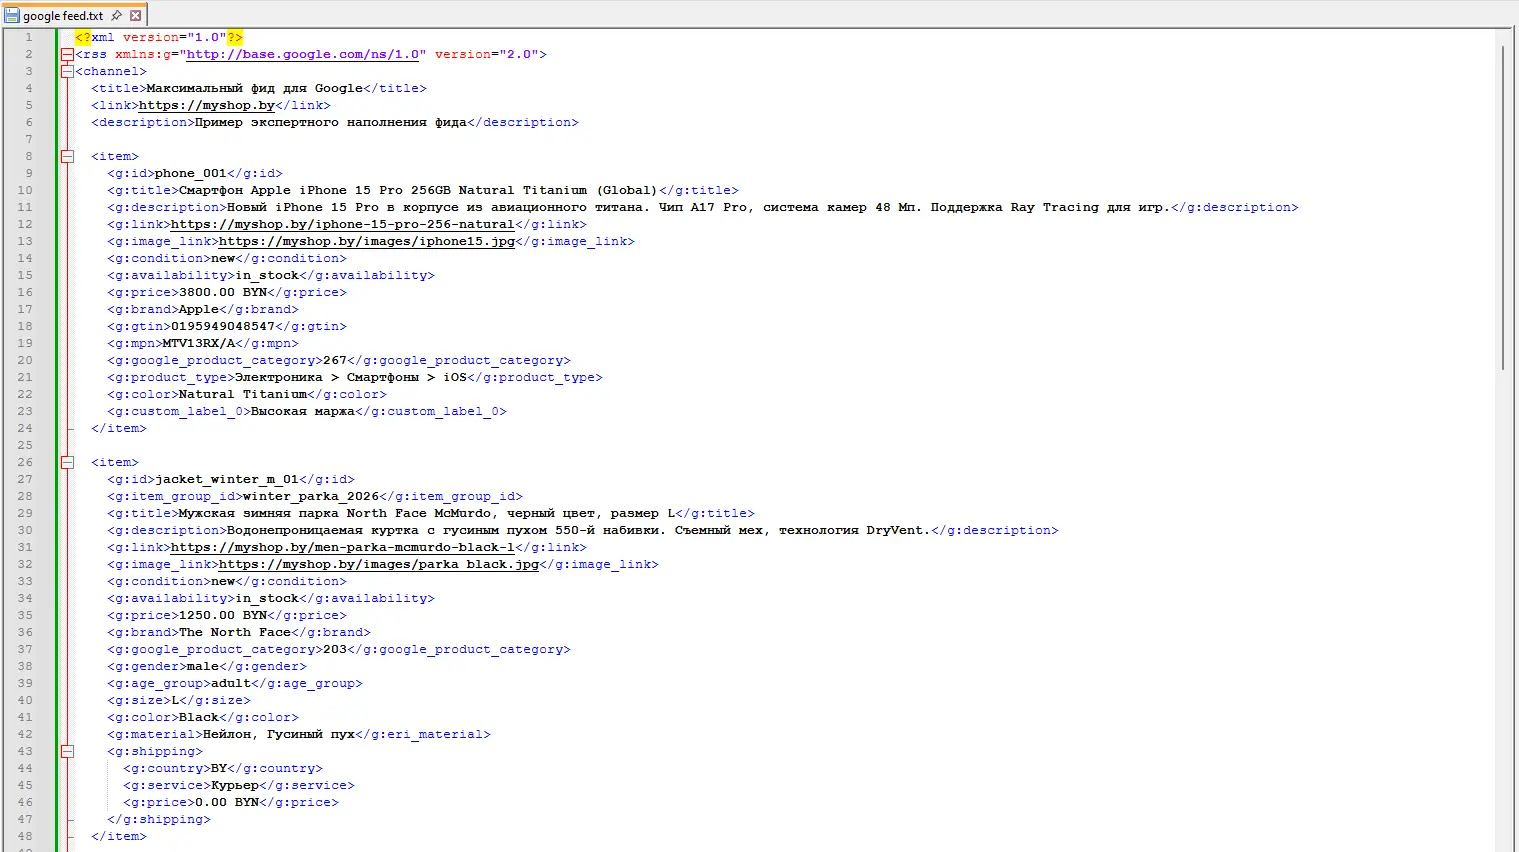The image size is (1519, 852).
Task: Open the https://myshop.by link in channel
Action: coord(206,105)
